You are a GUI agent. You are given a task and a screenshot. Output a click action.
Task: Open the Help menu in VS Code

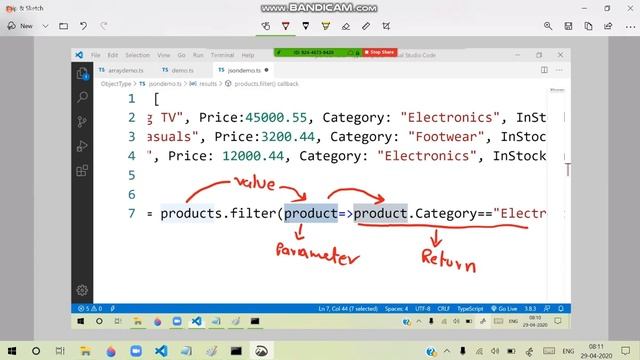(x=248, y=55)
